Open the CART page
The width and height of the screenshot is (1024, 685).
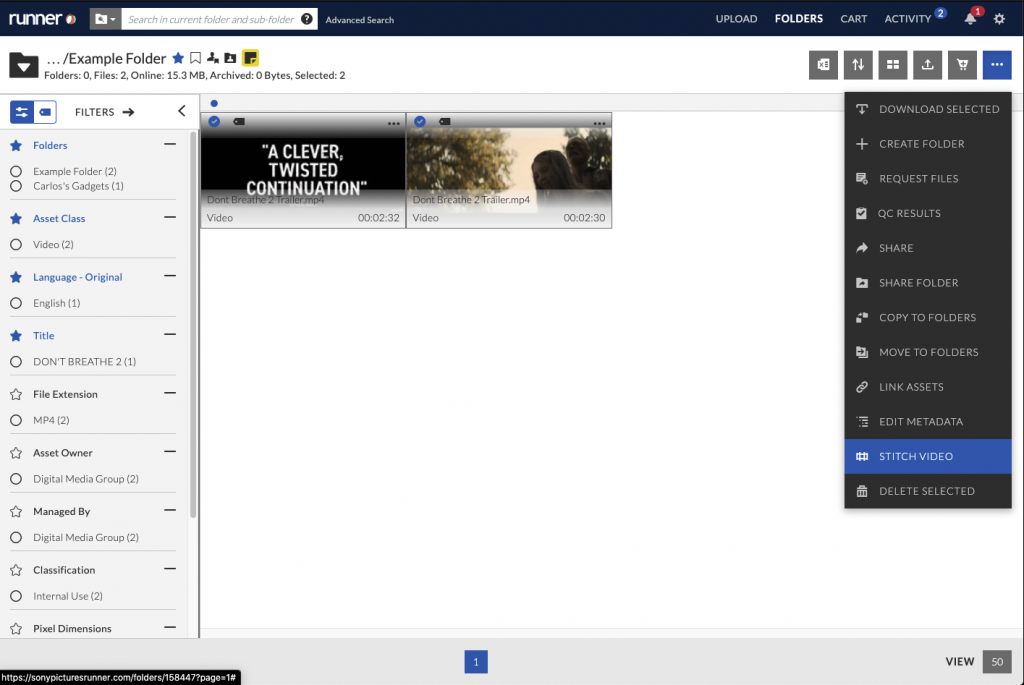(854, 19)
